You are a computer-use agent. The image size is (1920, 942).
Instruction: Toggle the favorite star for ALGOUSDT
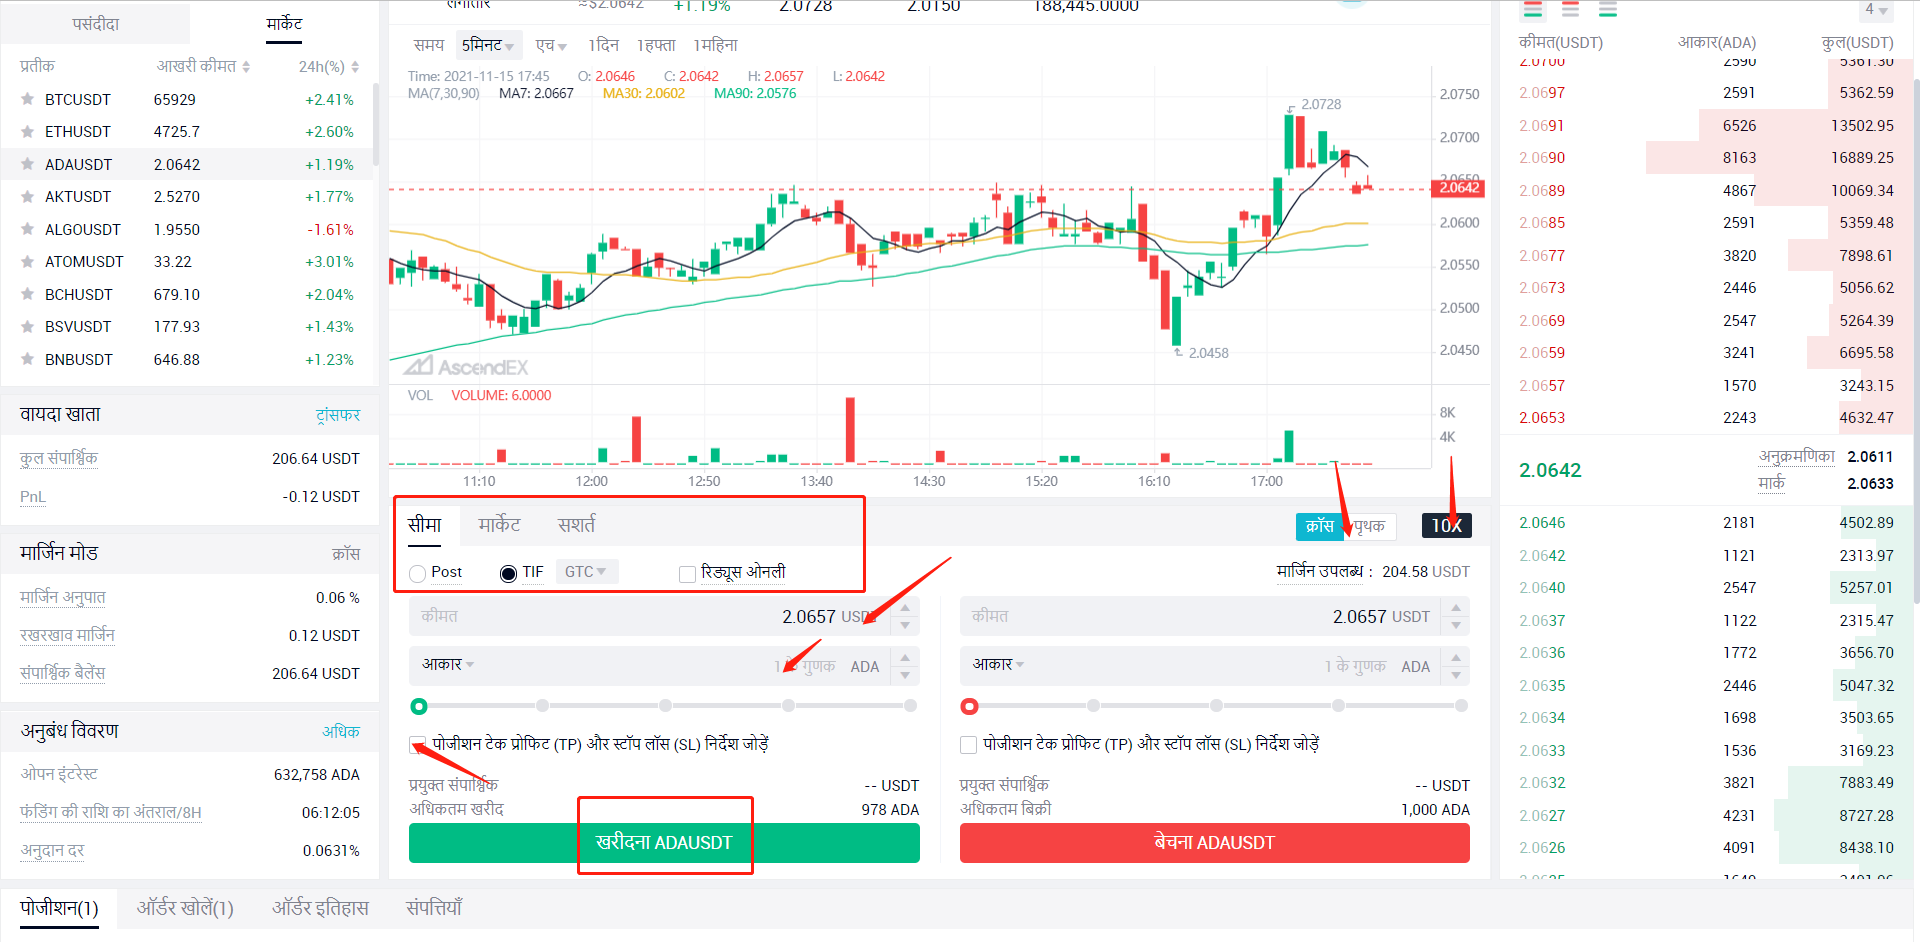point(27,229)
